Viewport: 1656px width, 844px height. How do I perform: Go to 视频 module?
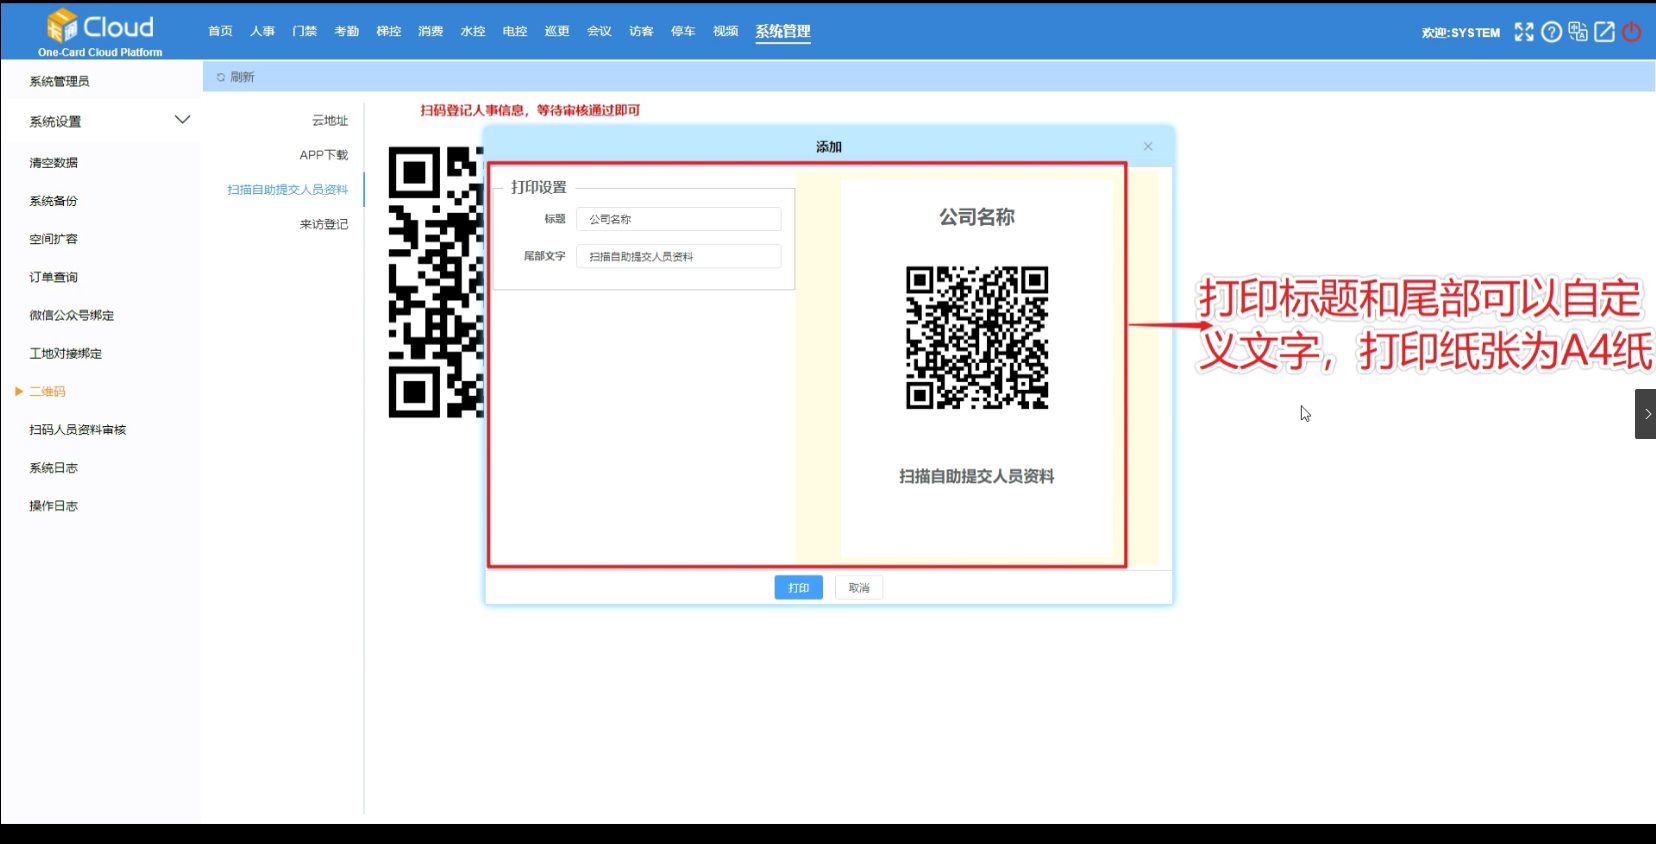coord(725,31)
